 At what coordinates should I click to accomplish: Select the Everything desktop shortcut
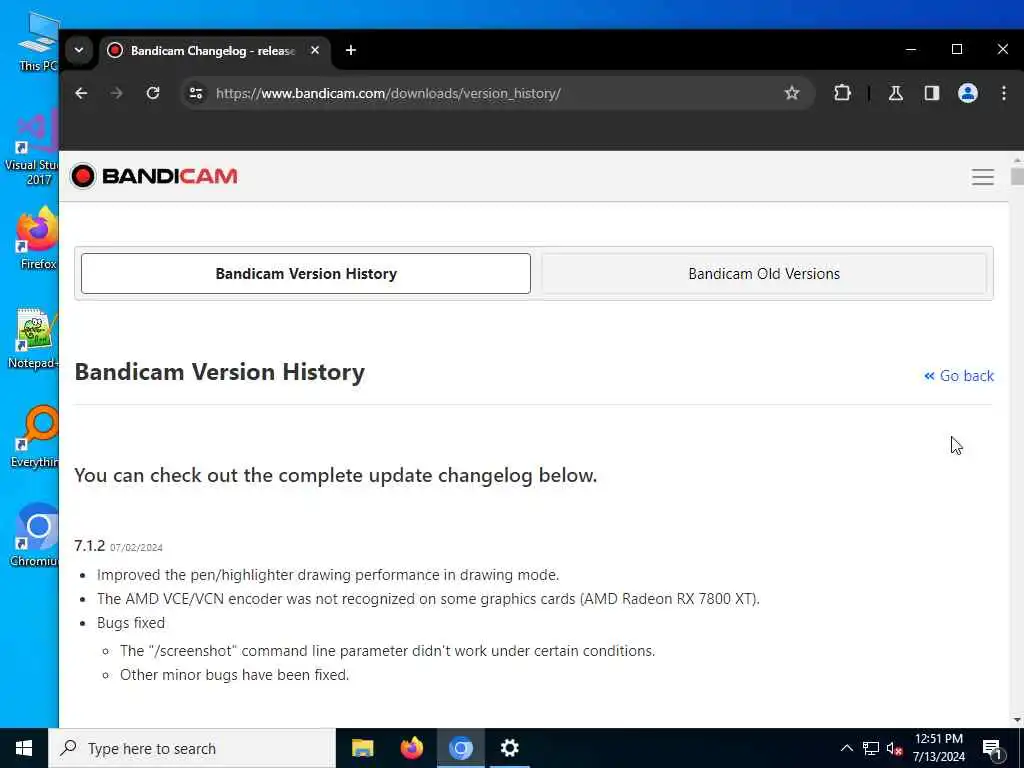coord(34,436)
